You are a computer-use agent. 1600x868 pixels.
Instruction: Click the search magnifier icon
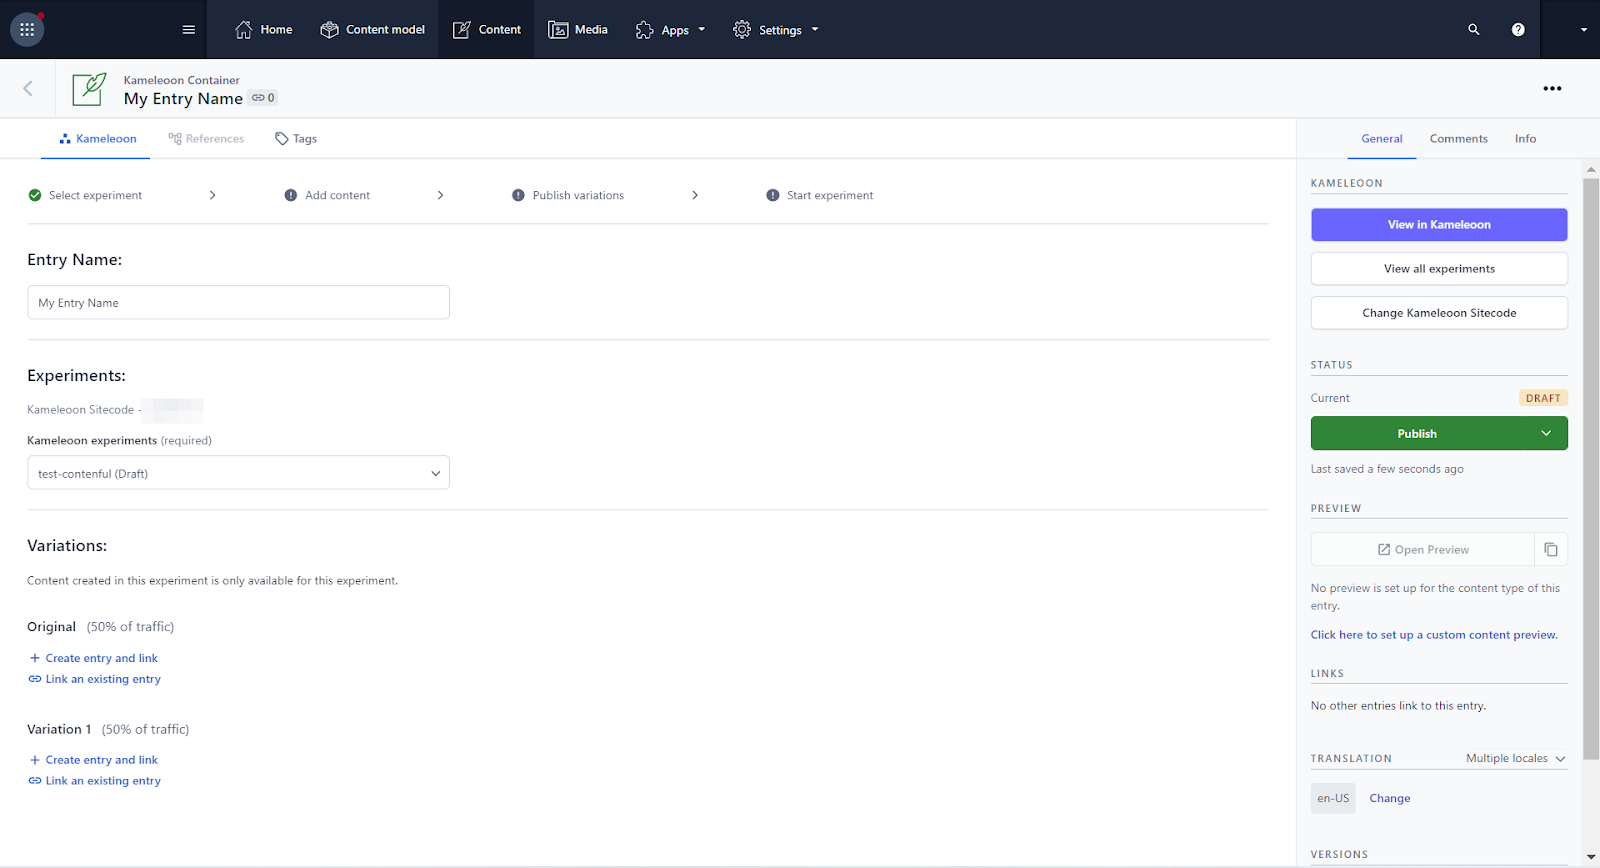tap(1473, 30)
